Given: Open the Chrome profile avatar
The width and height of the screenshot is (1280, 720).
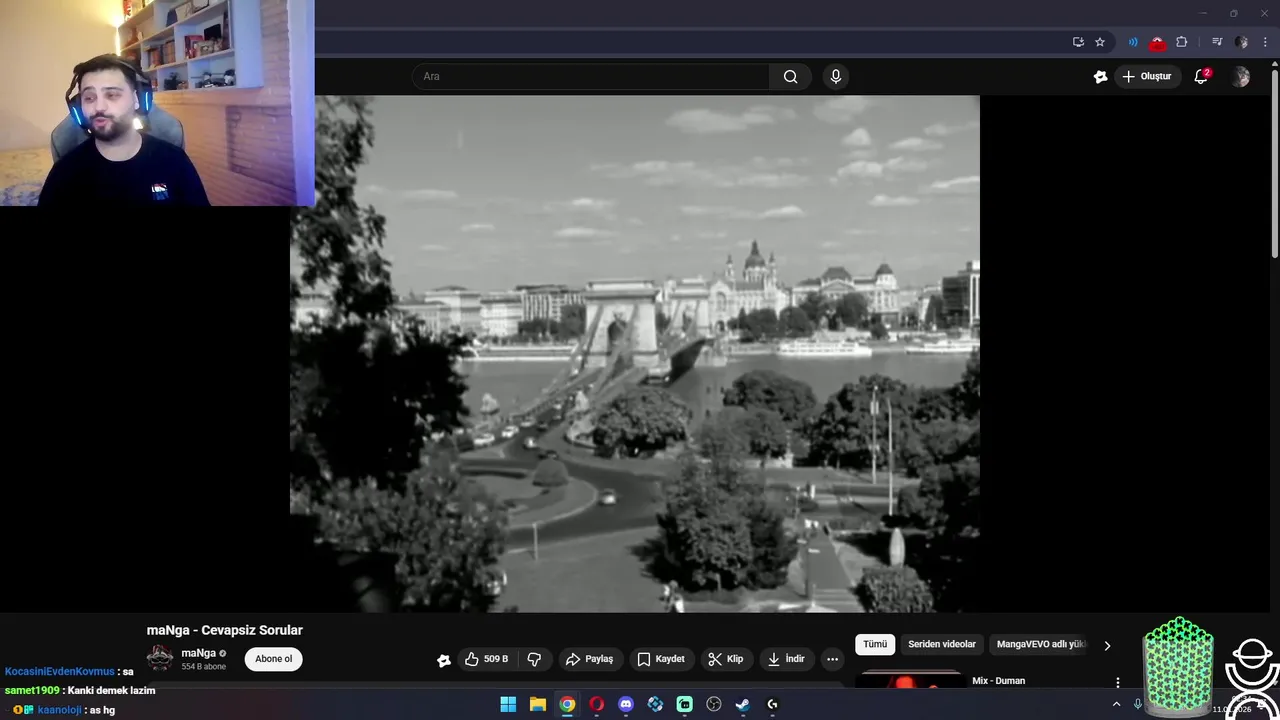Looking at the screenshot, I should pos(1241,42).
